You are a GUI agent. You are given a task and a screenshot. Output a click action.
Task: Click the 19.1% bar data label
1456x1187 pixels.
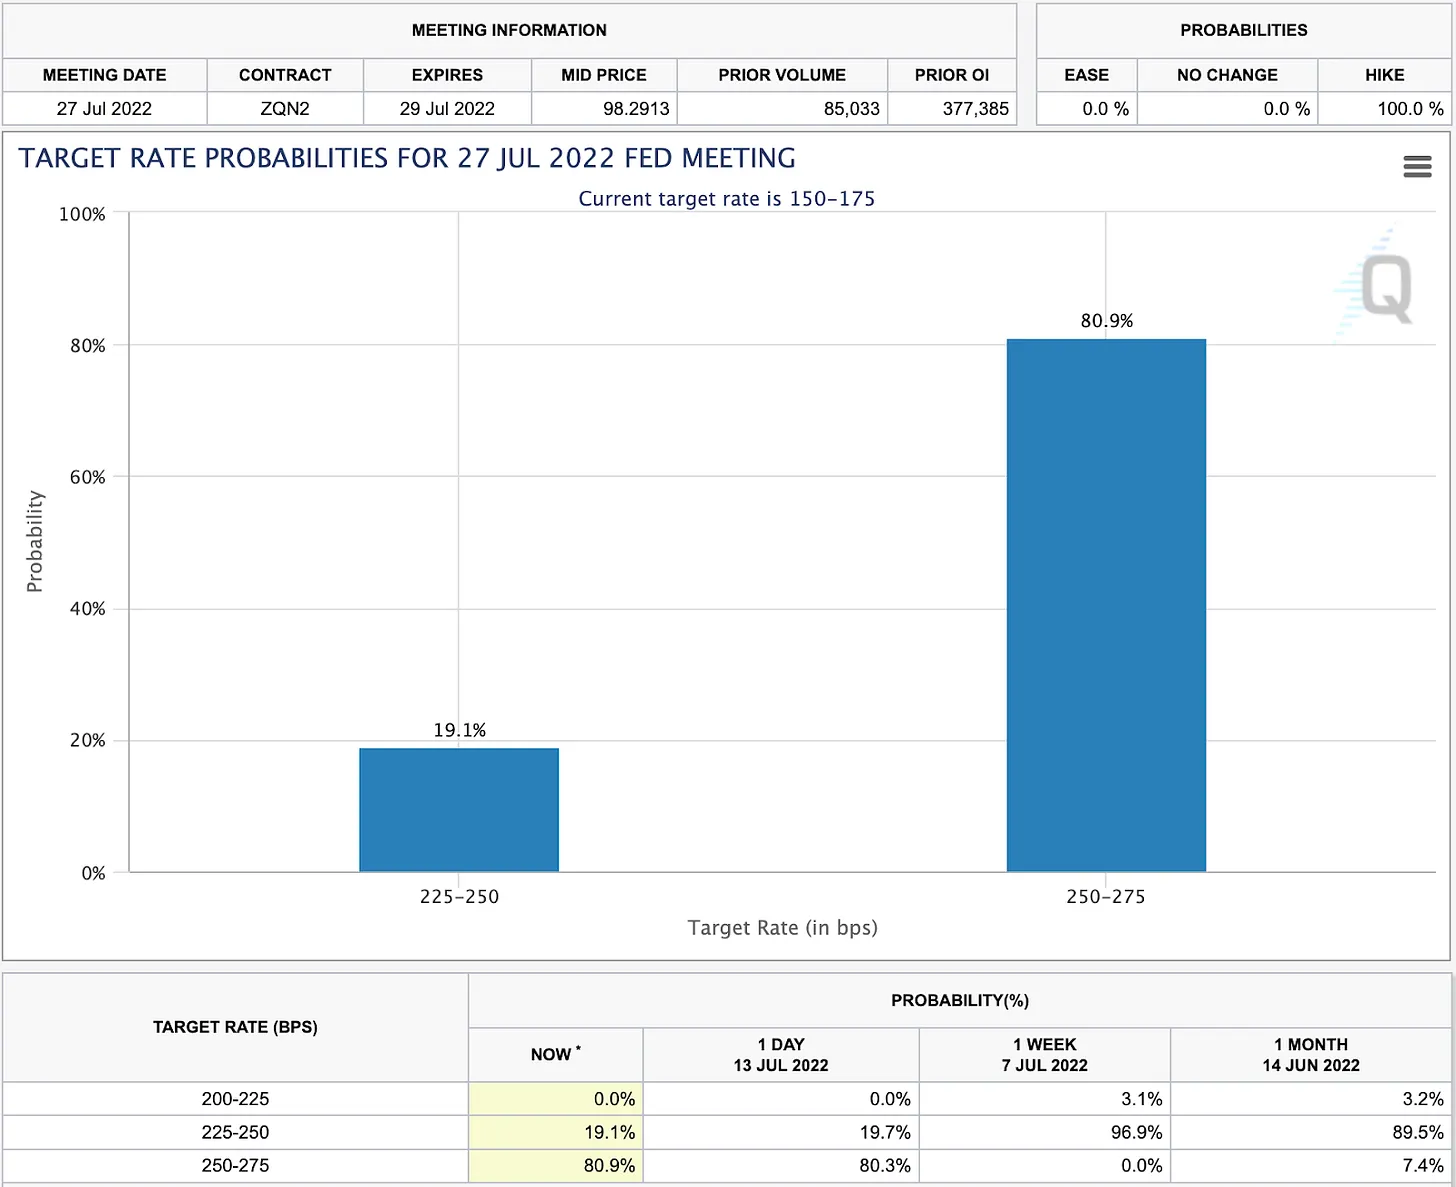pos(459,731)
